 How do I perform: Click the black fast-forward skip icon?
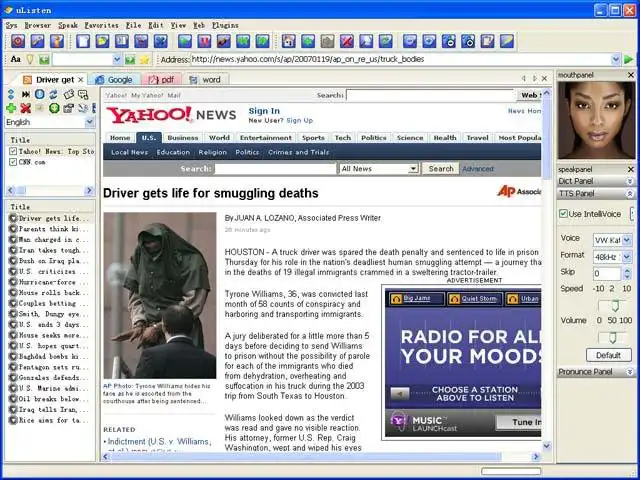(x=26, y=94)
